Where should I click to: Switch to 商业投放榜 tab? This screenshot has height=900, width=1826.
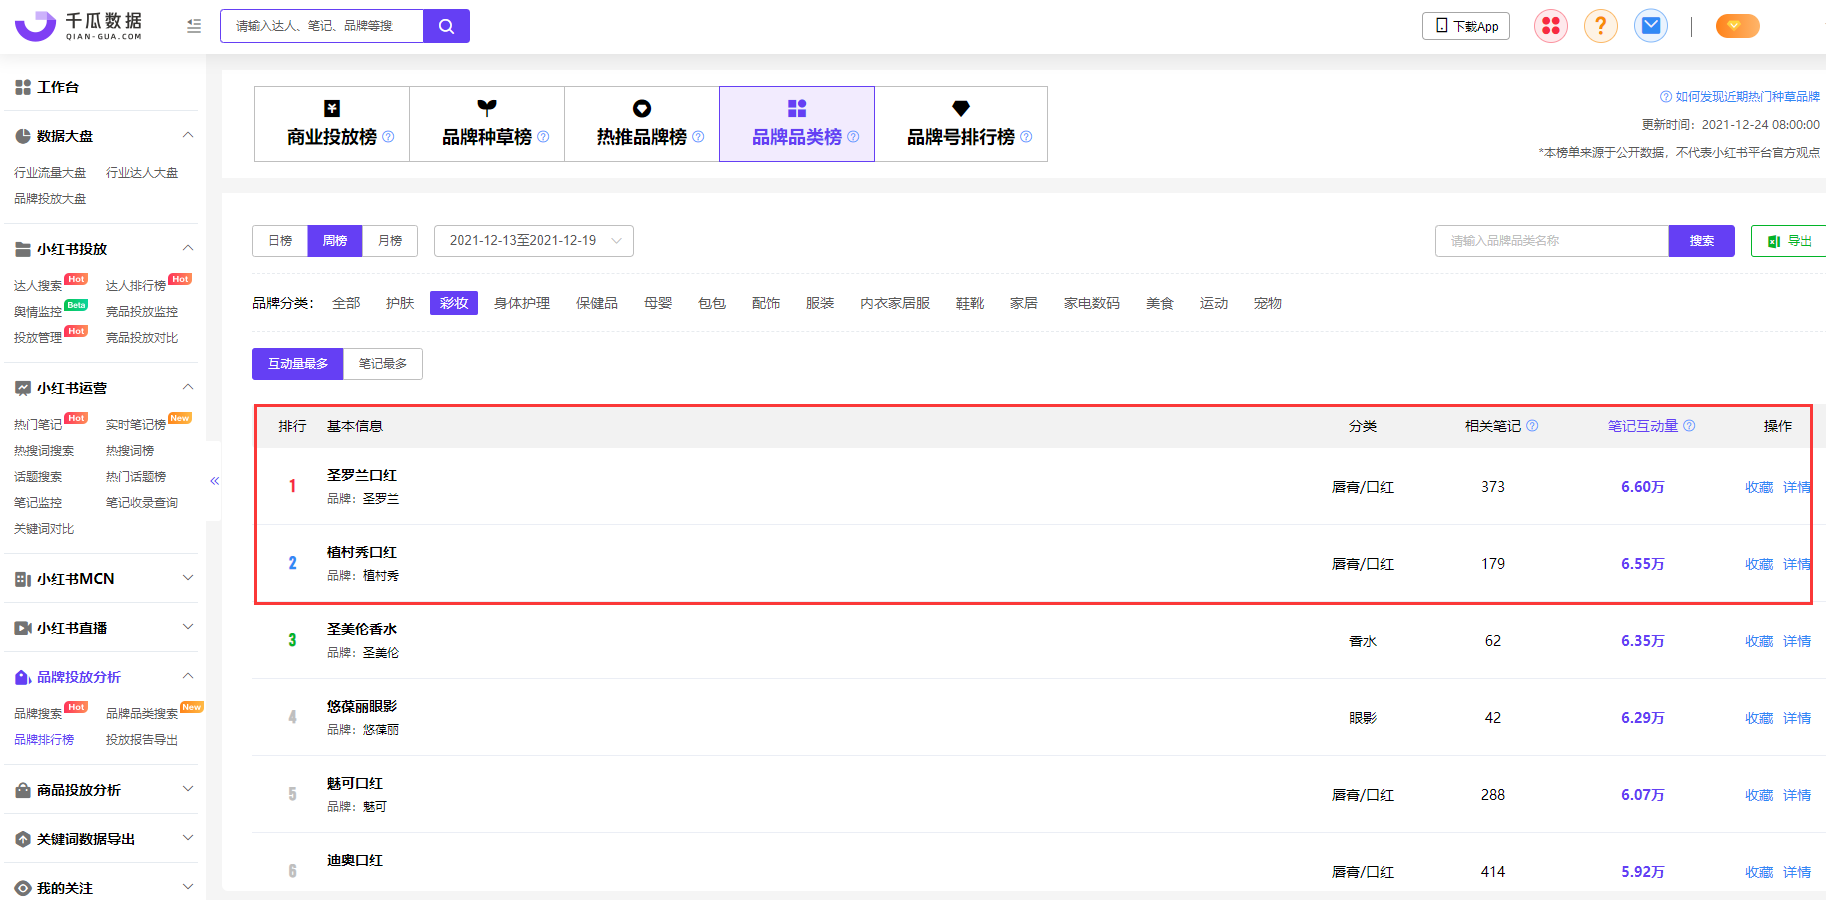(x=332, y=124)
